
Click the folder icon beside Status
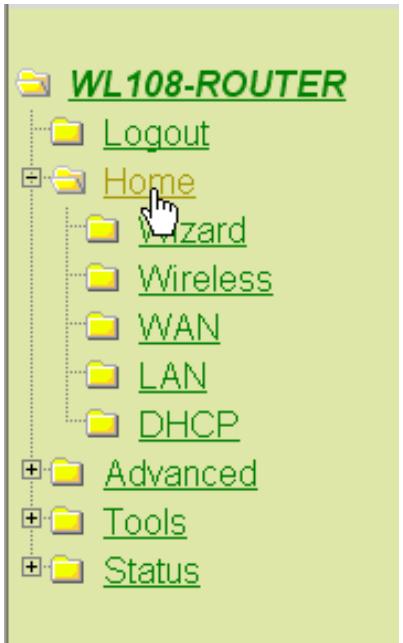(67, 569)
